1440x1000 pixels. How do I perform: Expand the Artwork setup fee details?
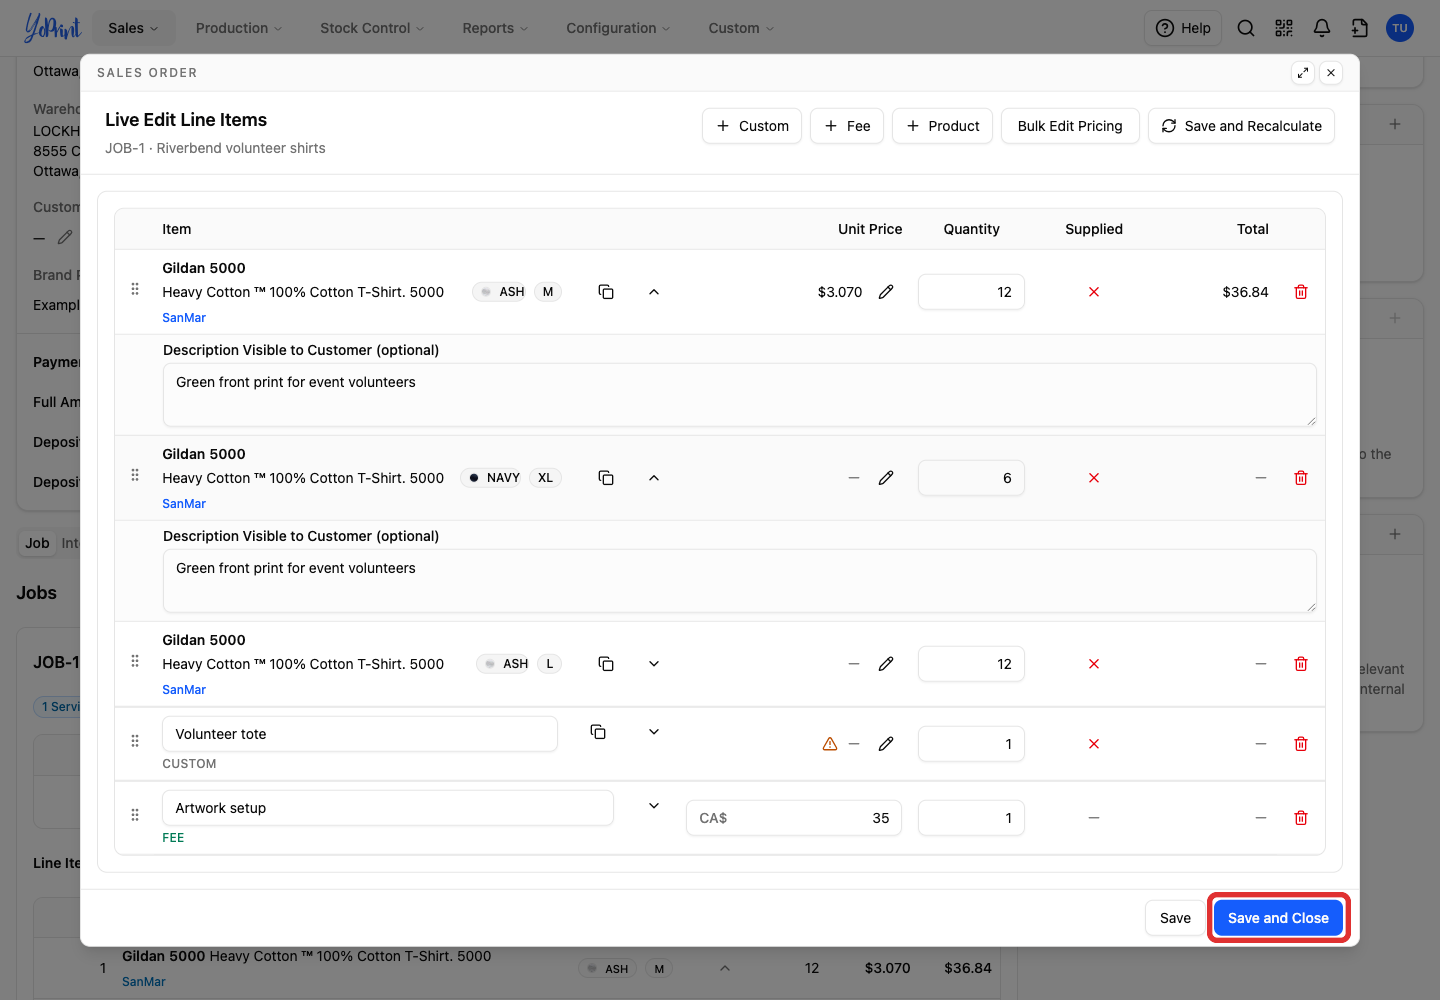654,806
